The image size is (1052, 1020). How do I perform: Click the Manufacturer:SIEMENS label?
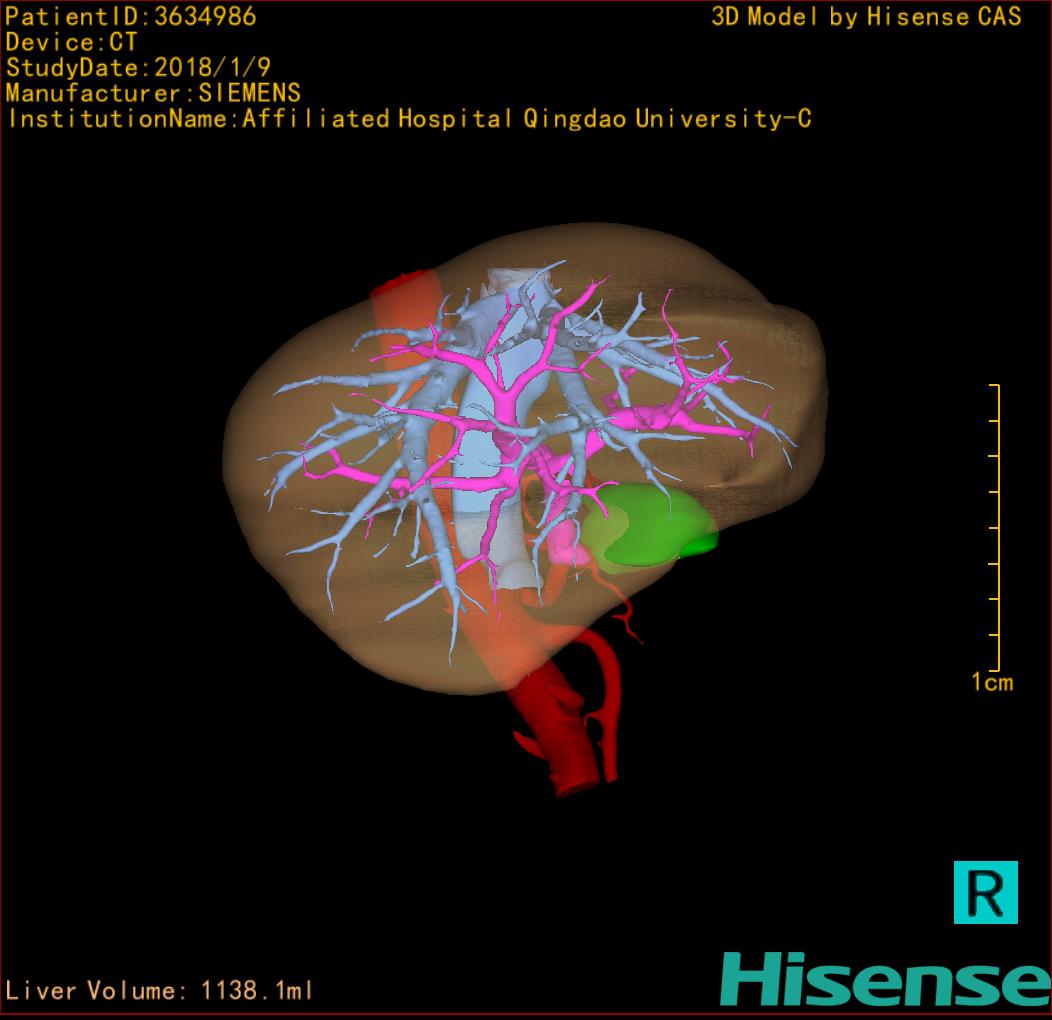[x=153, y=93]
